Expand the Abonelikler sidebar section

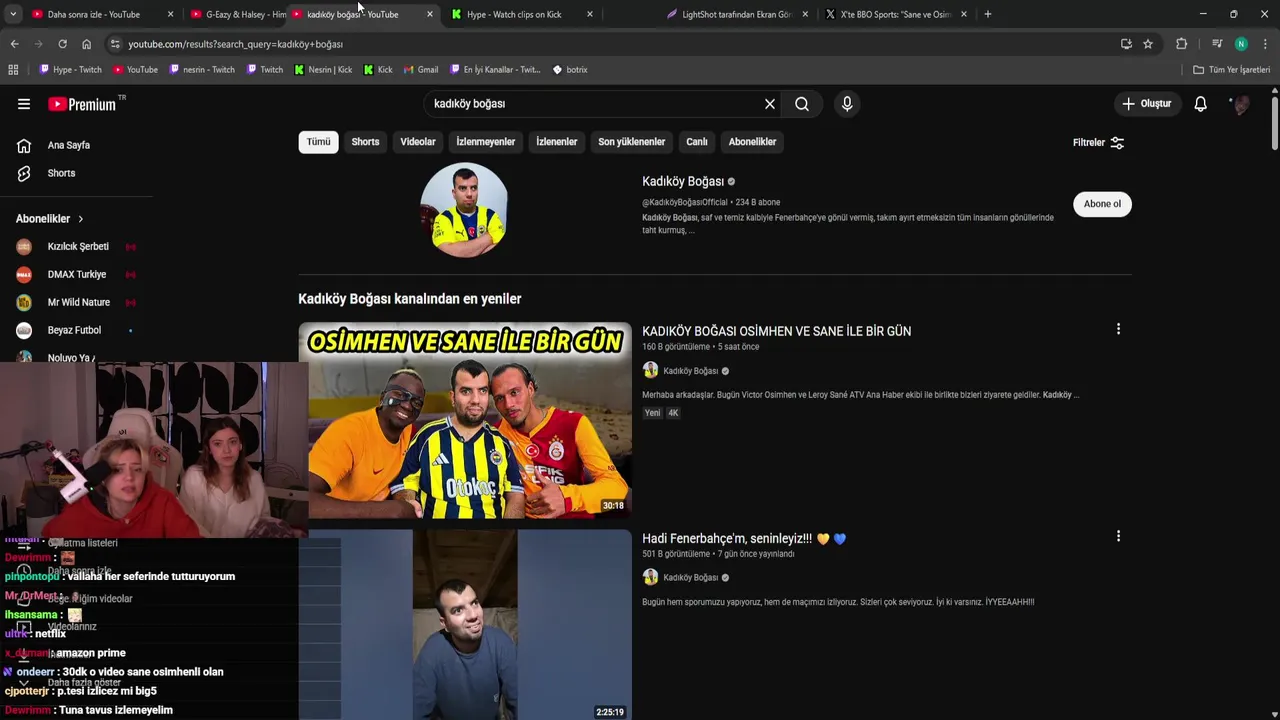(50, 219)
